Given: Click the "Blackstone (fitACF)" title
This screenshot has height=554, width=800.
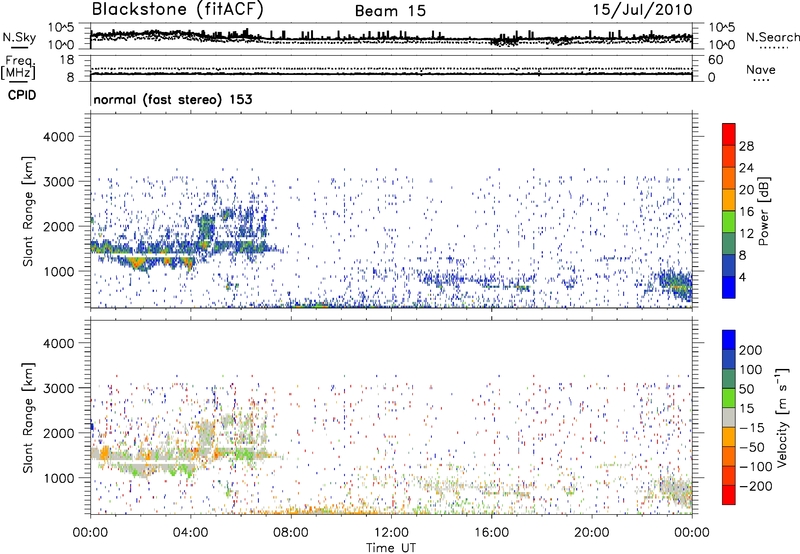Looking at the screenshot, I should click(x=178, y=10).
